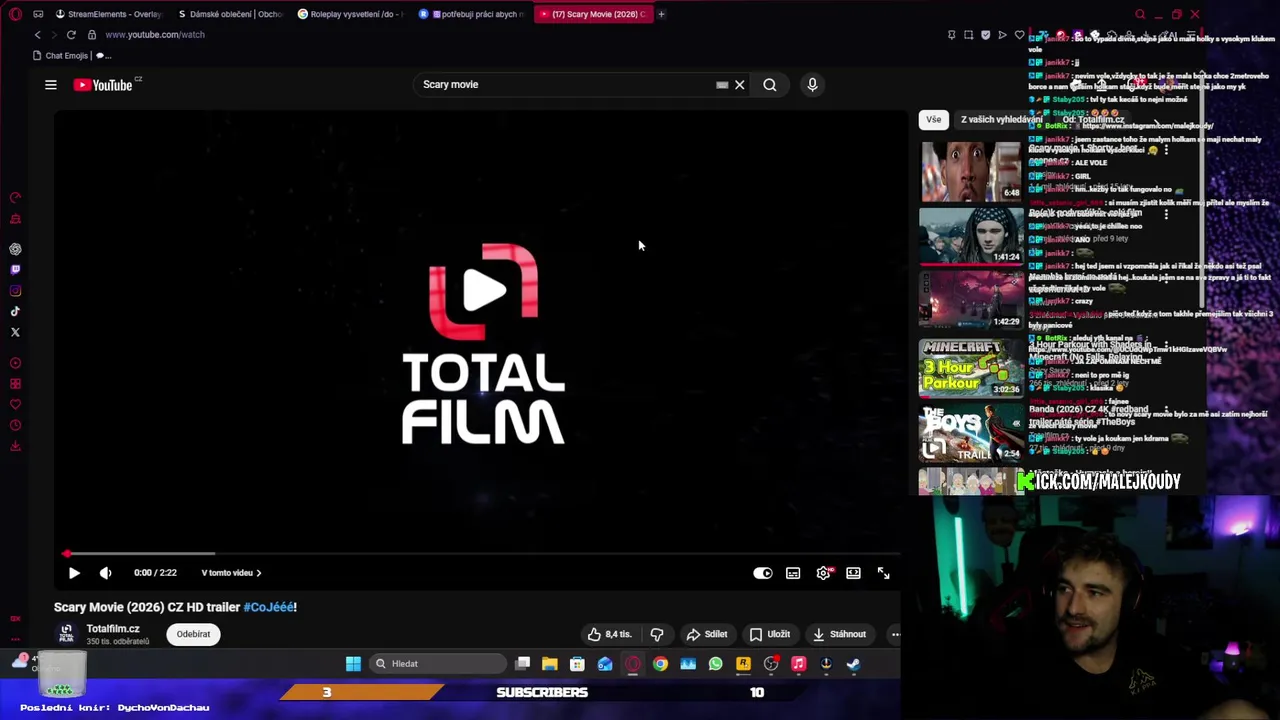Open the Totalfilm.cz channel name
The image size is (1280, 720).
point(113,629)
